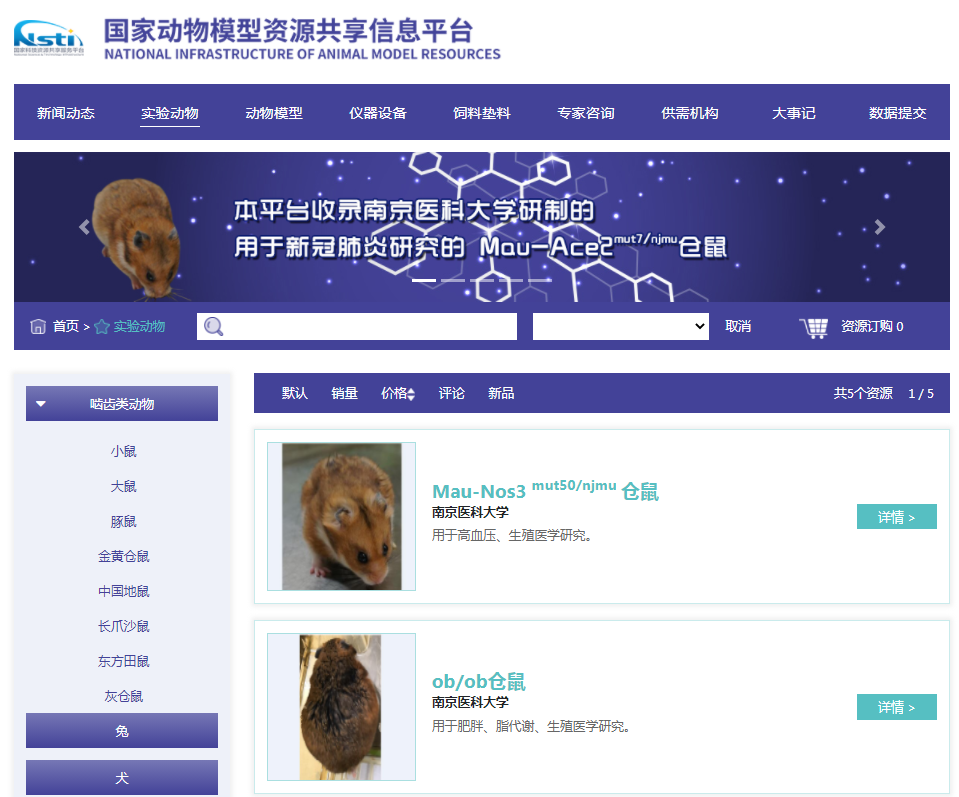Open the 仪器设备 nav menu
The width and height of the screenshot is (959, 797).
(x=378, y=113)
